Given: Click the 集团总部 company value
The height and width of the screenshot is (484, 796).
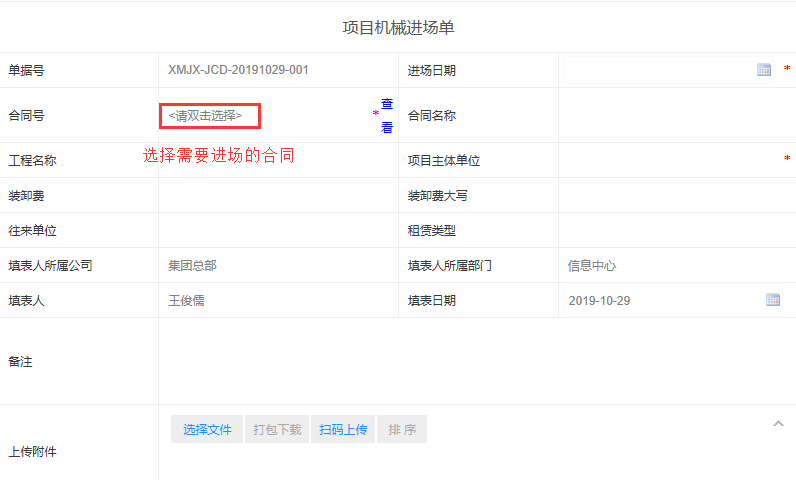Looking at the screenshot, I should pos(192,266).
